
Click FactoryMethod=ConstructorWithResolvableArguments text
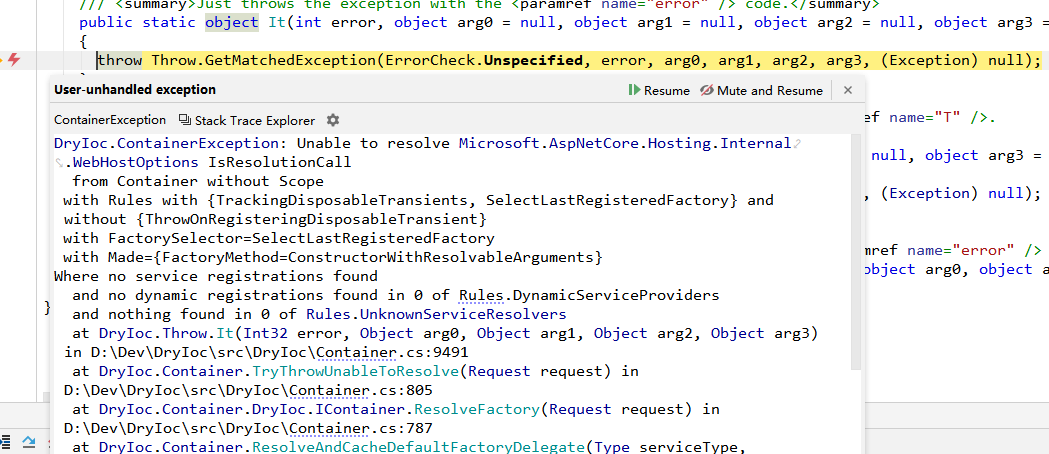point(379,257)
